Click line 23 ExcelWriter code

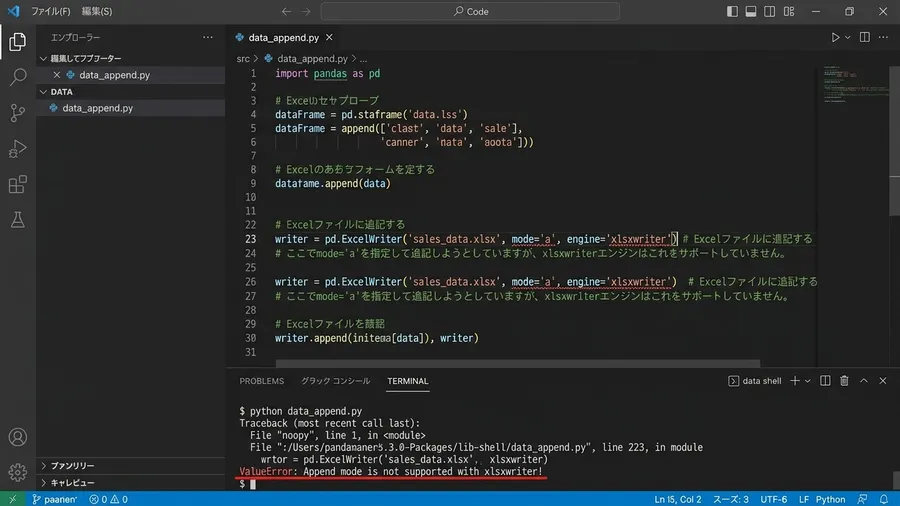click(x=476, y=239)
